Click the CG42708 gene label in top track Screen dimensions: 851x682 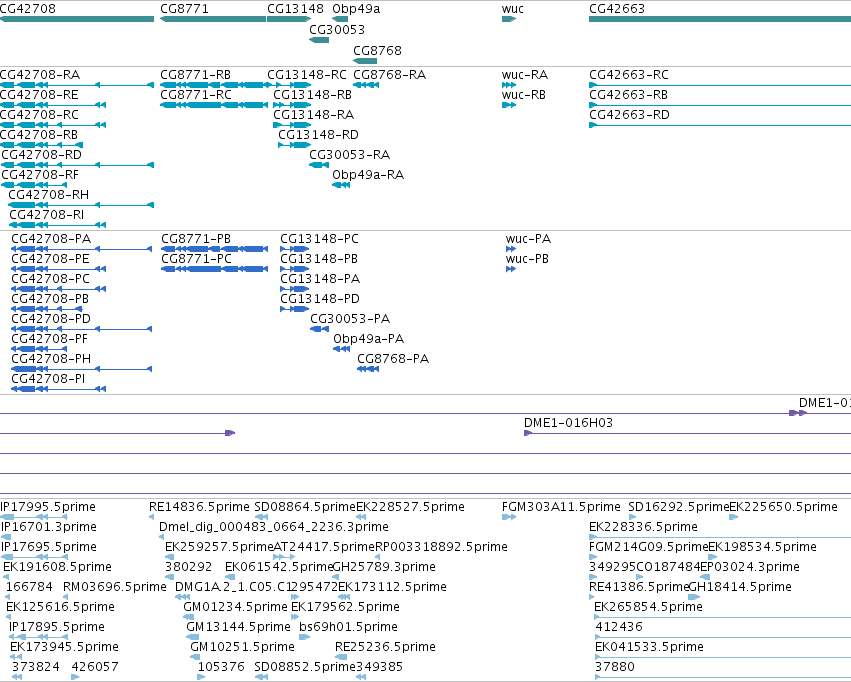click(x=28, y=9)
